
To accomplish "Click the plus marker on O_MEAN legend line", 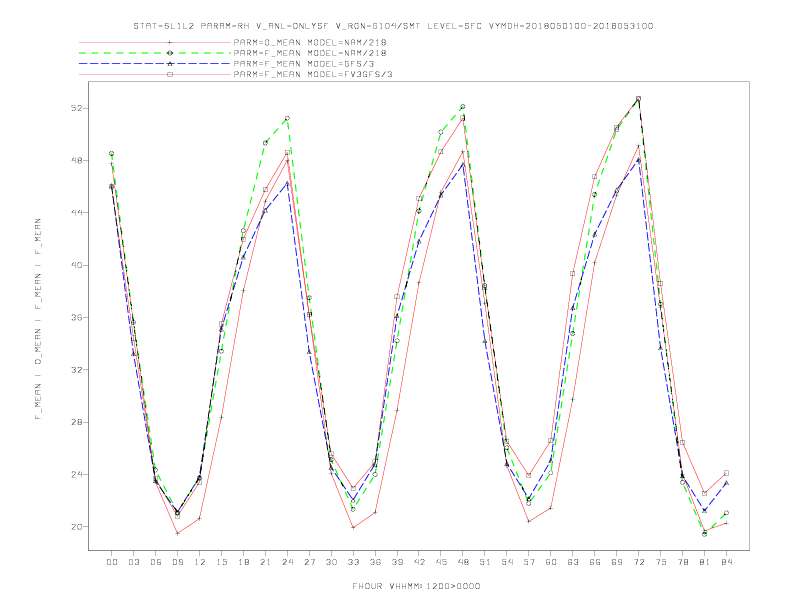I will point(170,42).
